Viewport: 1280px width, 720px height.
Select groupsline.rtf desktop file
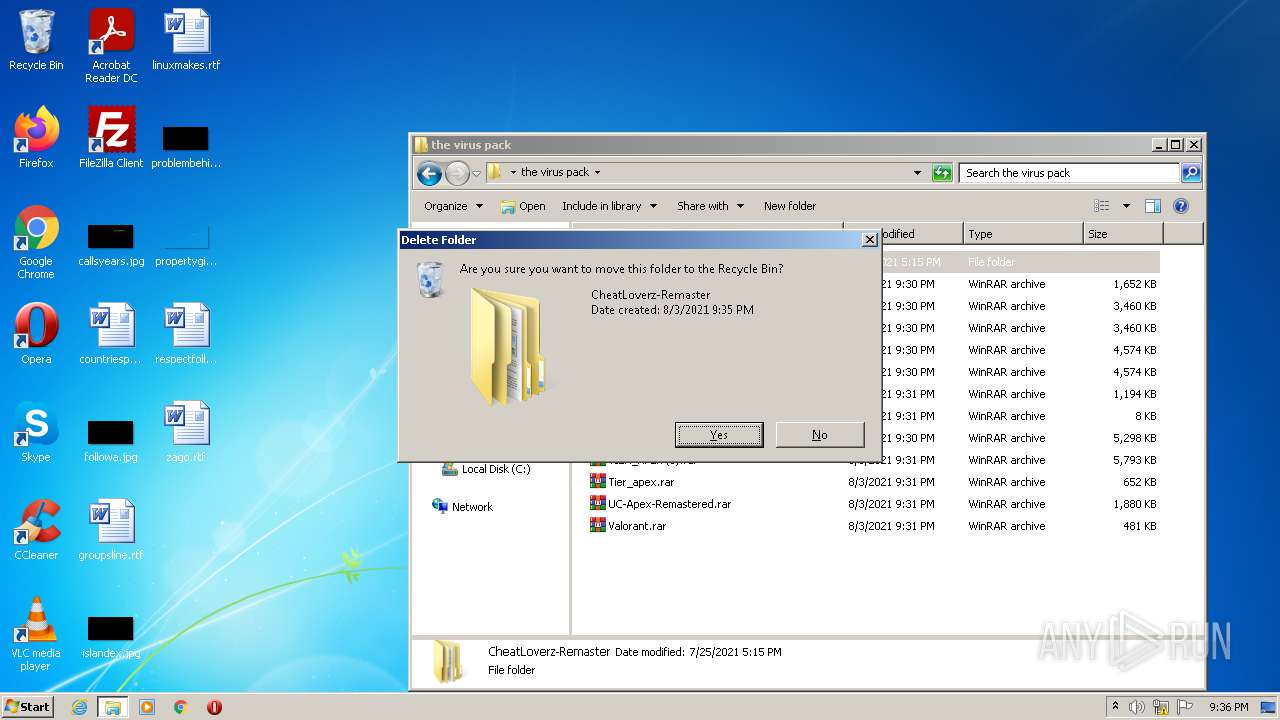[x=111, y=530]
